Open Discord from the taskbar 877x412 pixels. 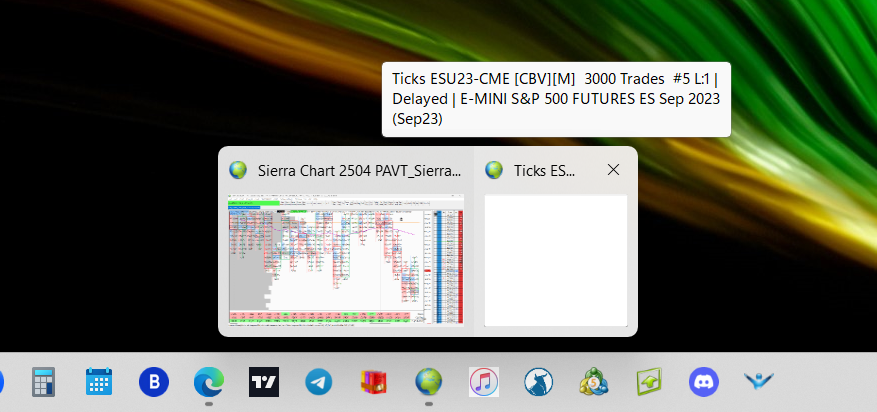point(704,382)
